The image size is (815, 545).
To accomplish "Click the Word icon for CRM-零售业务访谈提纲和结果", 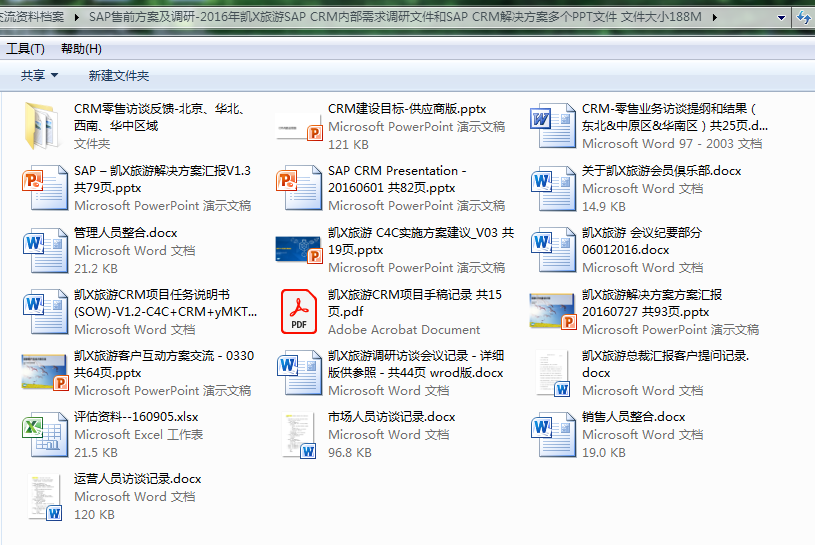I will (553, 126).
